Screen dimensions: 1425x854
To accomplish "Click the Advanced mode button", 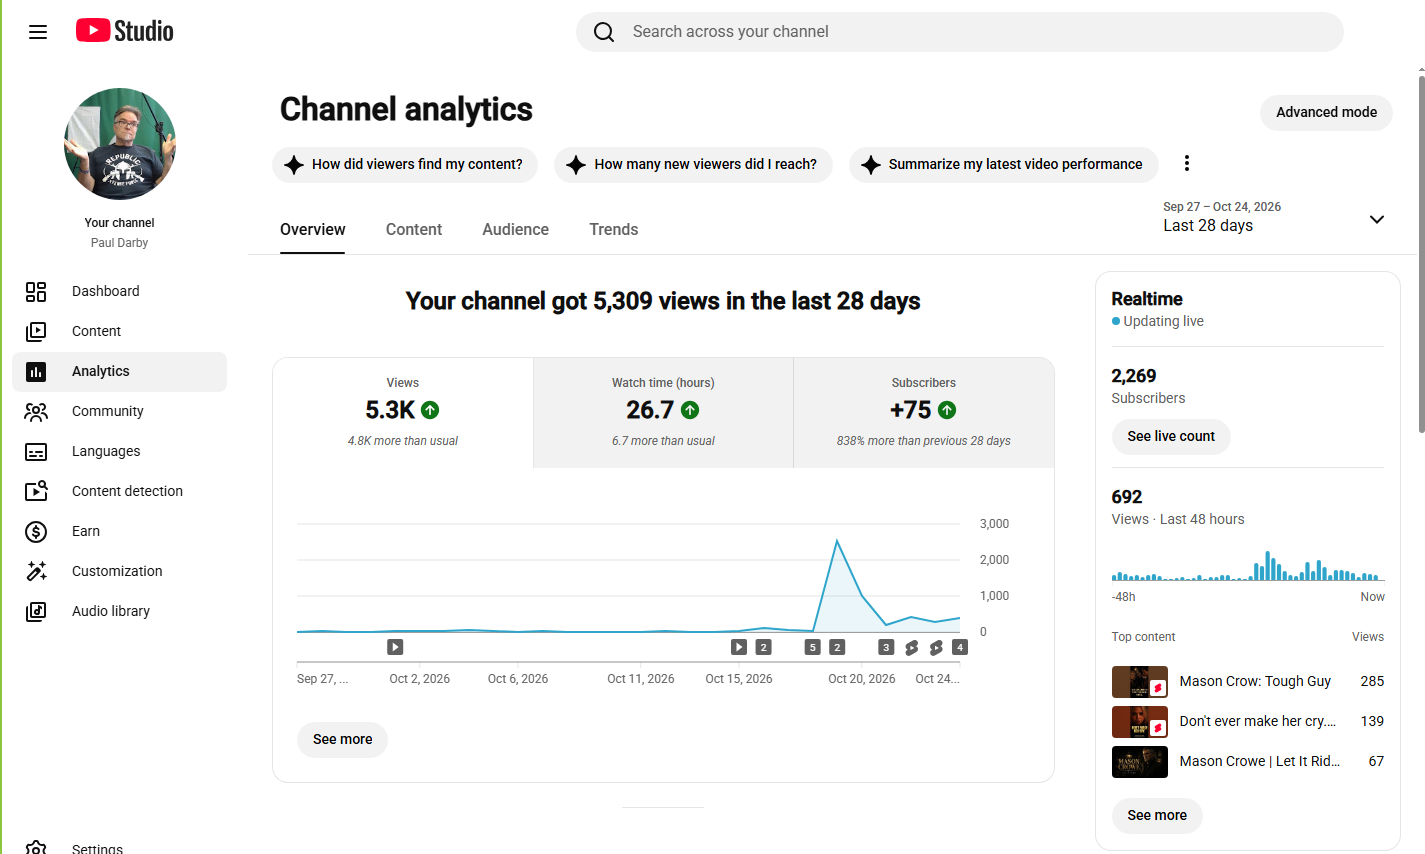I will (x=1326, y=112).
